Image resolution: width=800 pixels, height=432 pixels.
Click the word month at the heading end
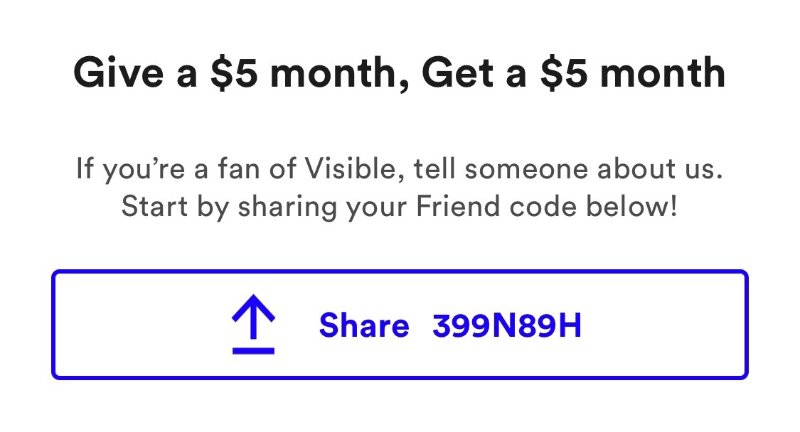(x=662, y=73)
